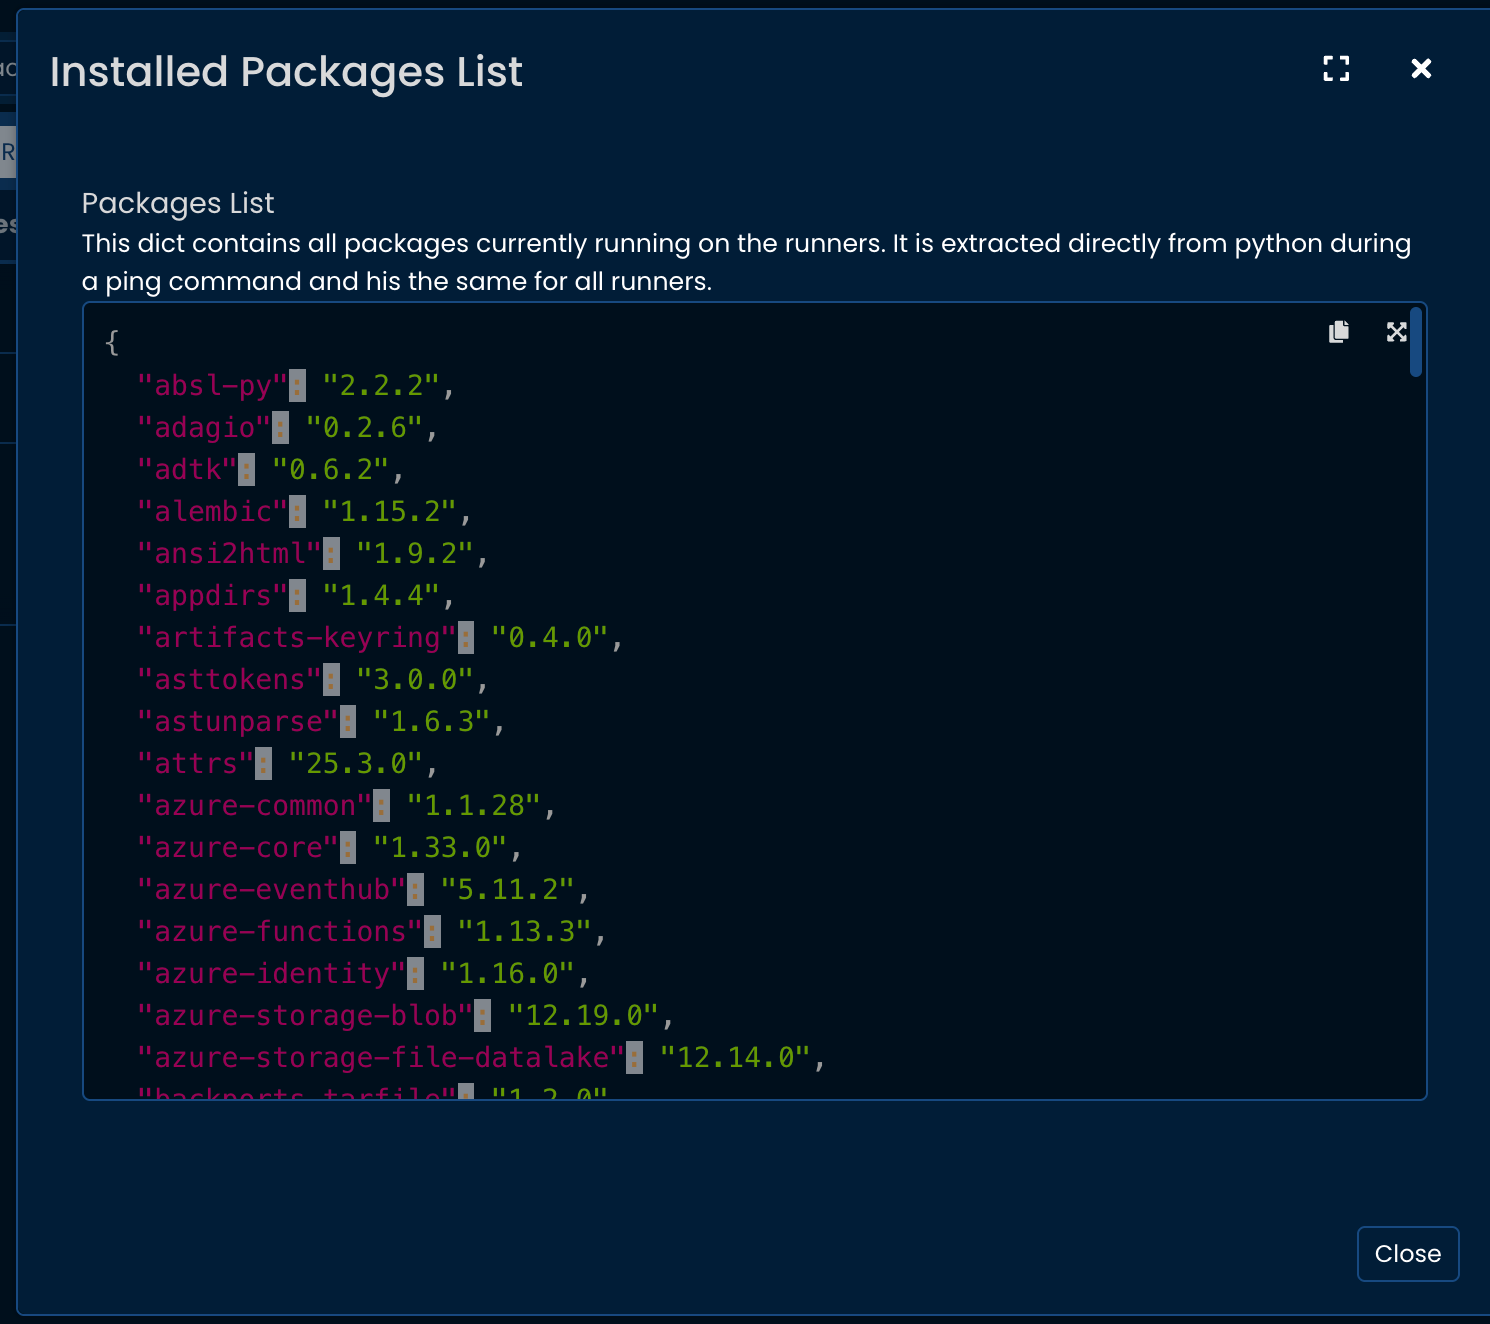Expand the code viewer to fullscreen
The width and height of the screenshot is (1490, 1324).
pyautogui.click(x=1397, y=332)
